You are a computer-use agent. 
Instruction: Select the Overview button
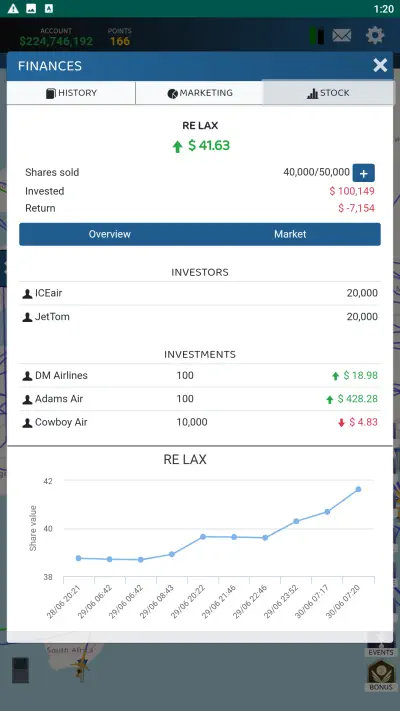click(109, 234)
